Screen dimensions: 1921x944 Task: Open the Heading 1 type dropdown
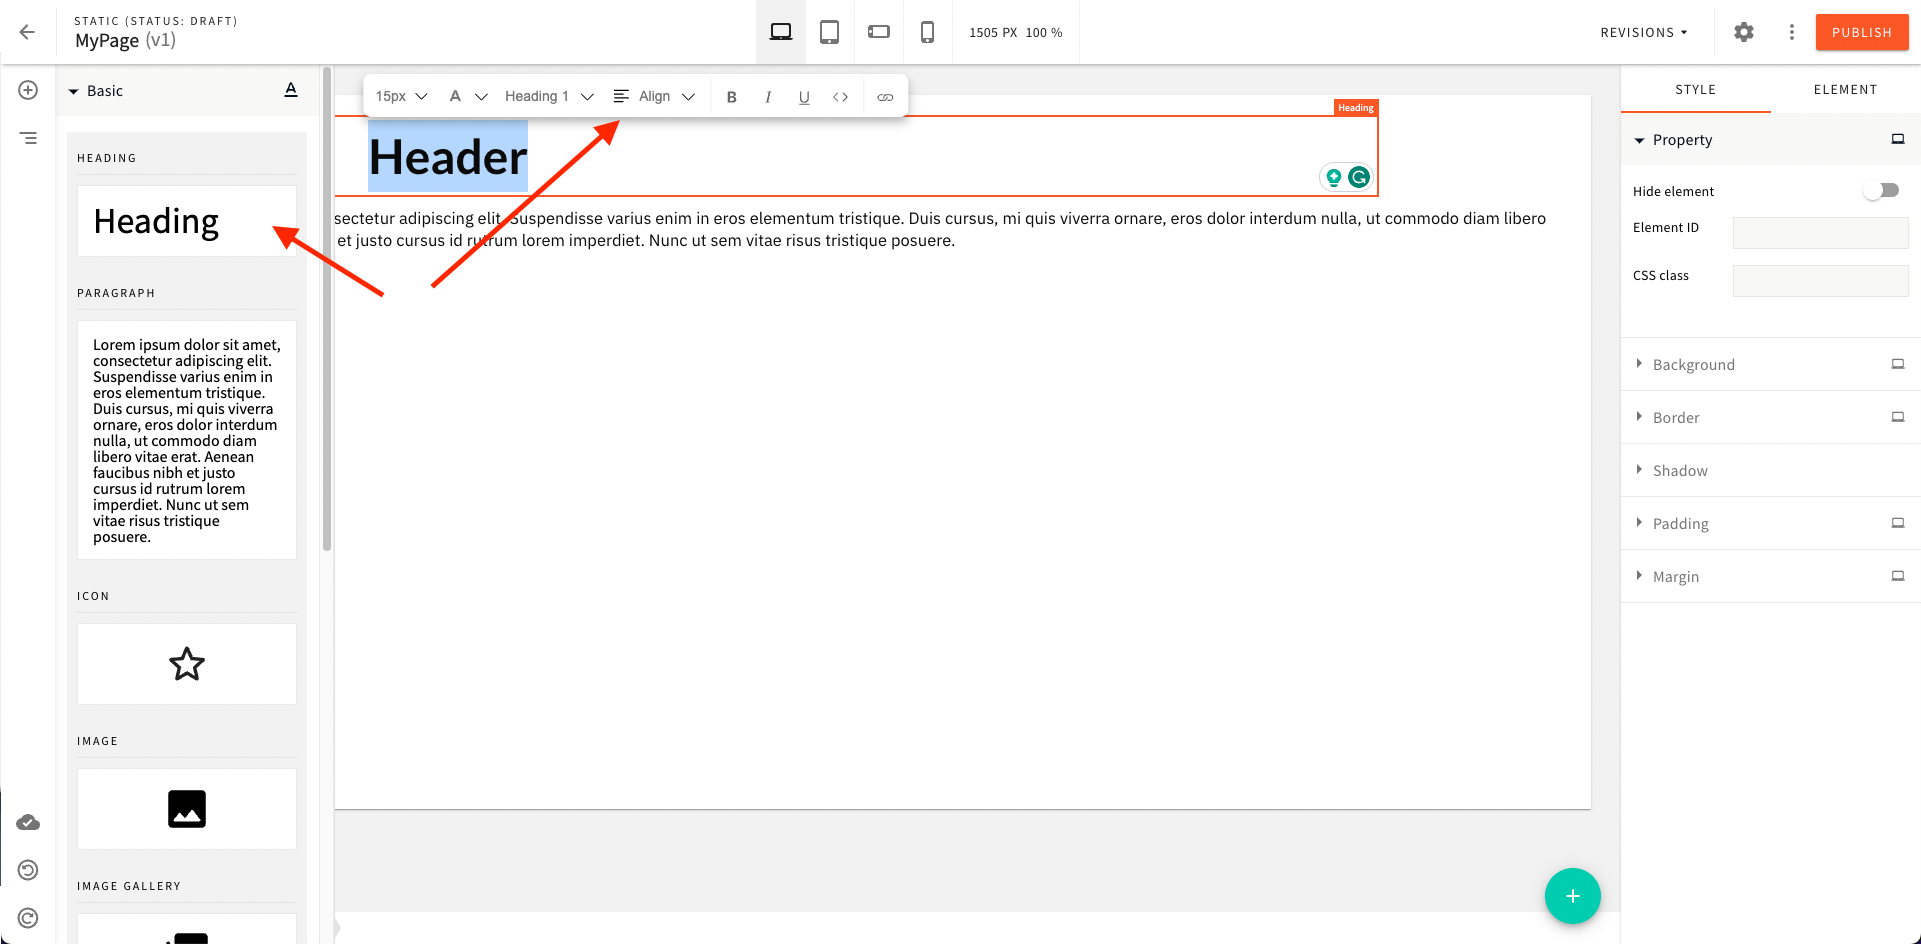[548, 96]
